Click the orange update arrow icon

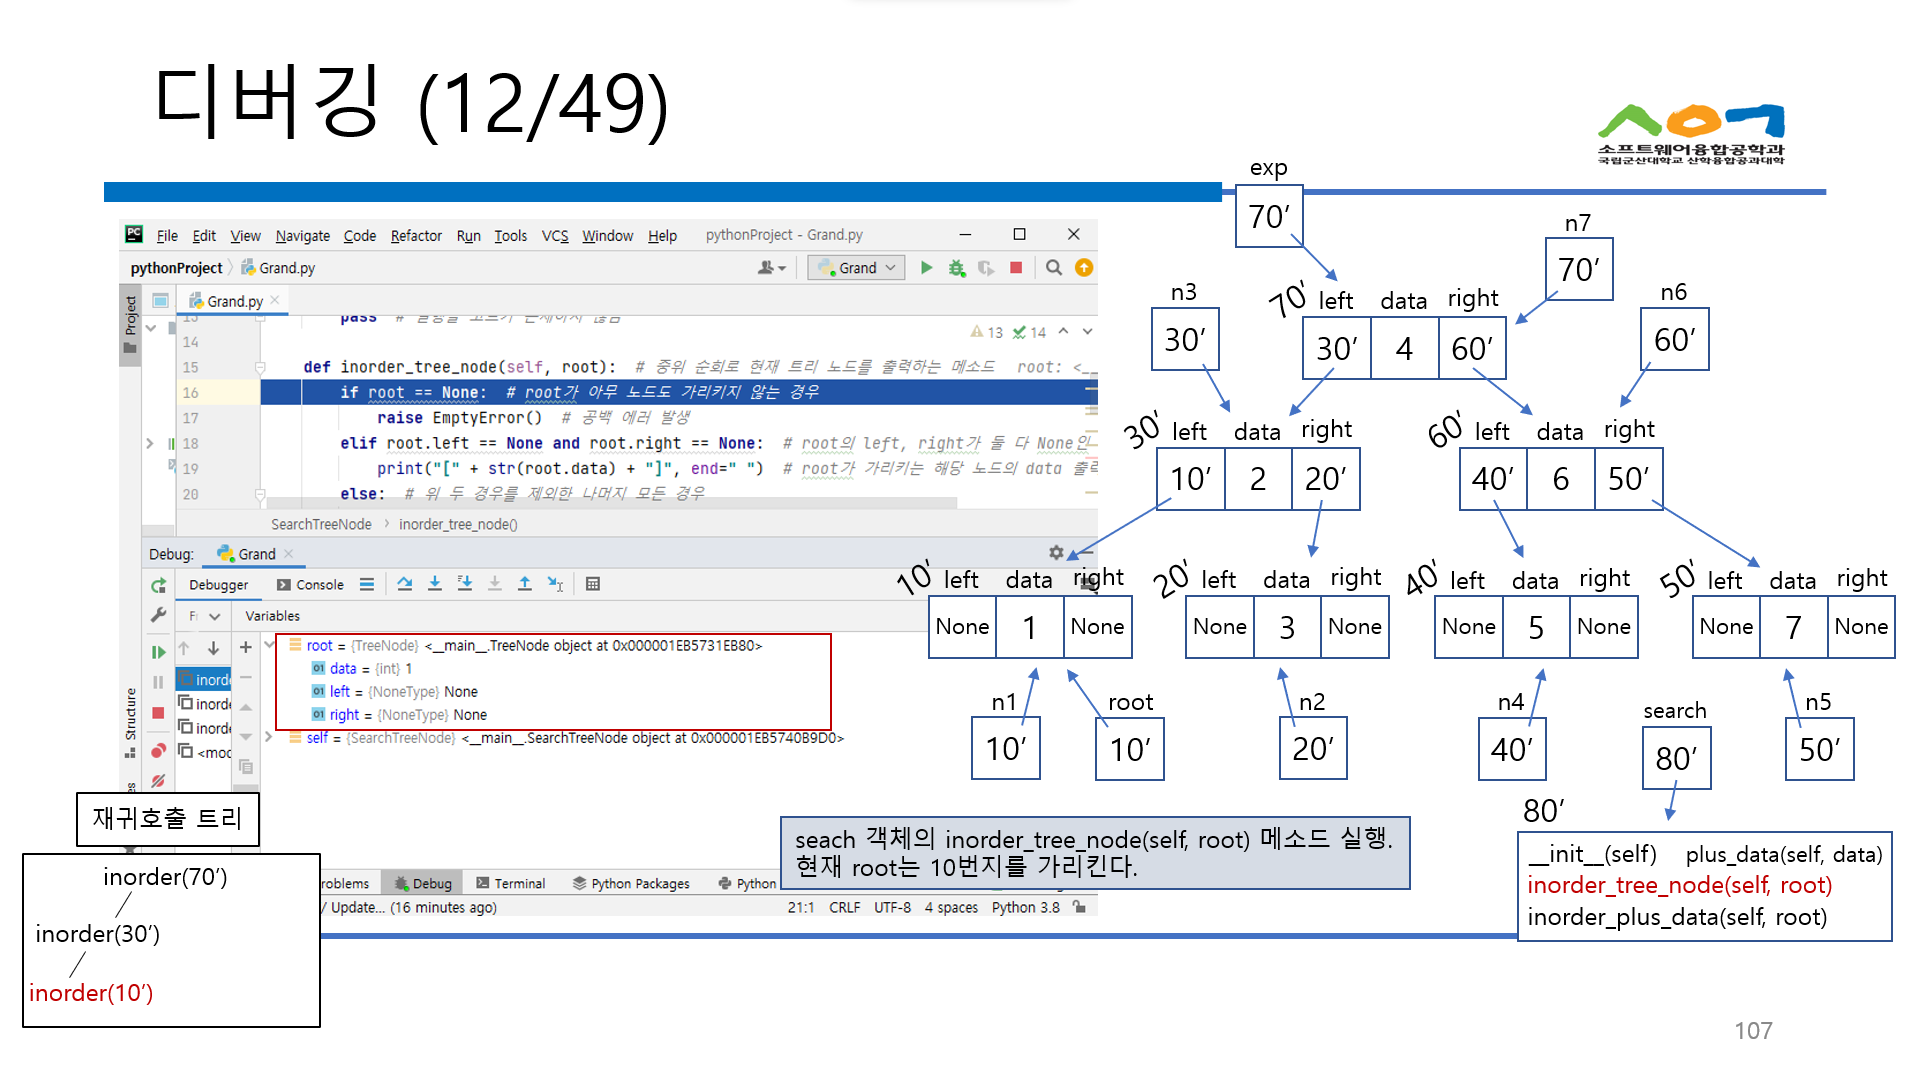click(x=1084, y=268)
